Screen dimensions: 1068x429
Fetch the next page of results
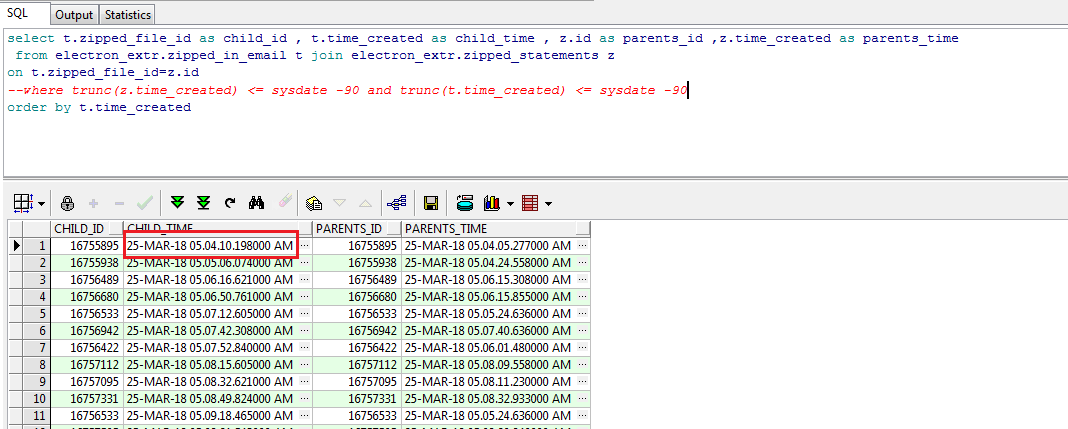[x=179, y=203]
